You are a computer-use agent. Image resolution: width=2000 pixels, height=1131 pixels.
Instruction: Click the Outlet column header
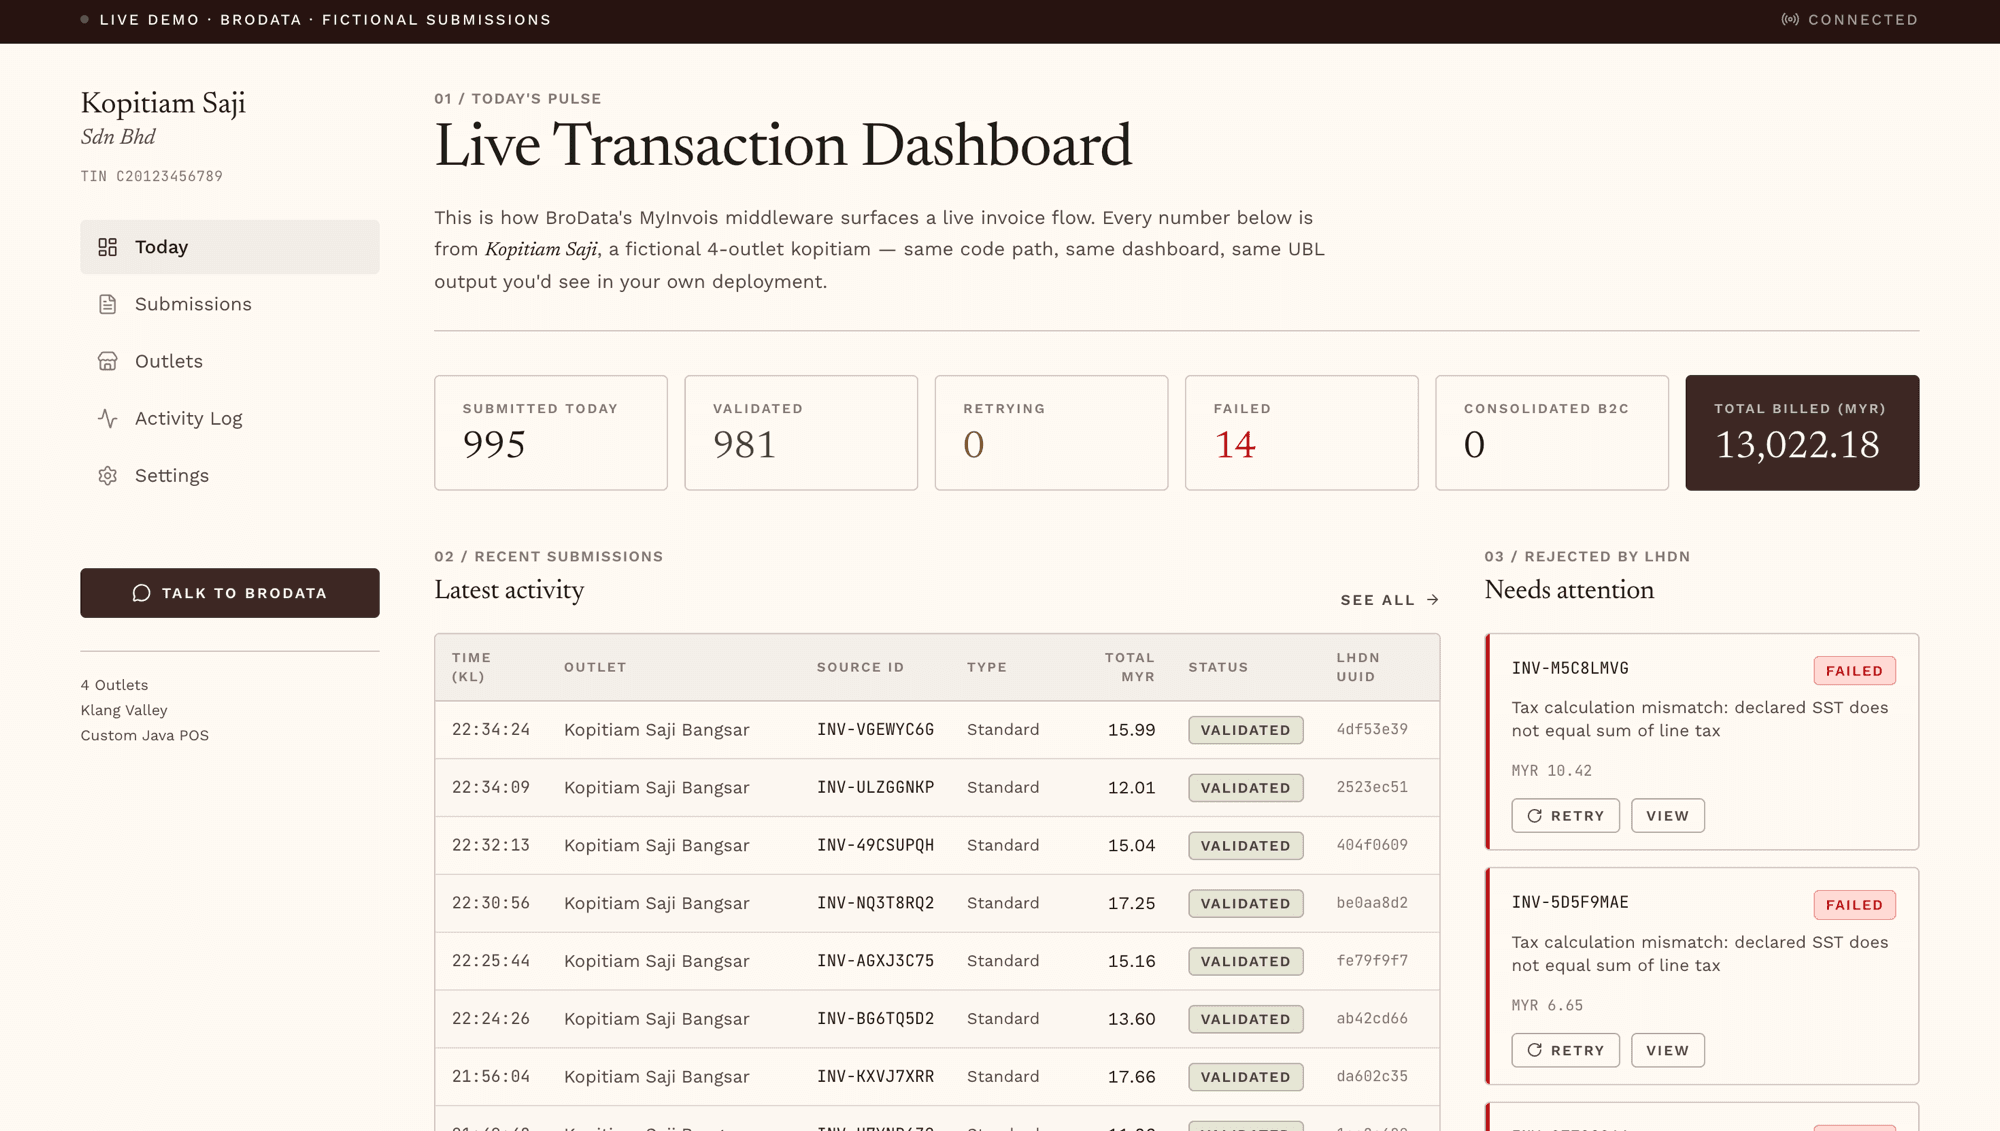click(x=595, y=667)
